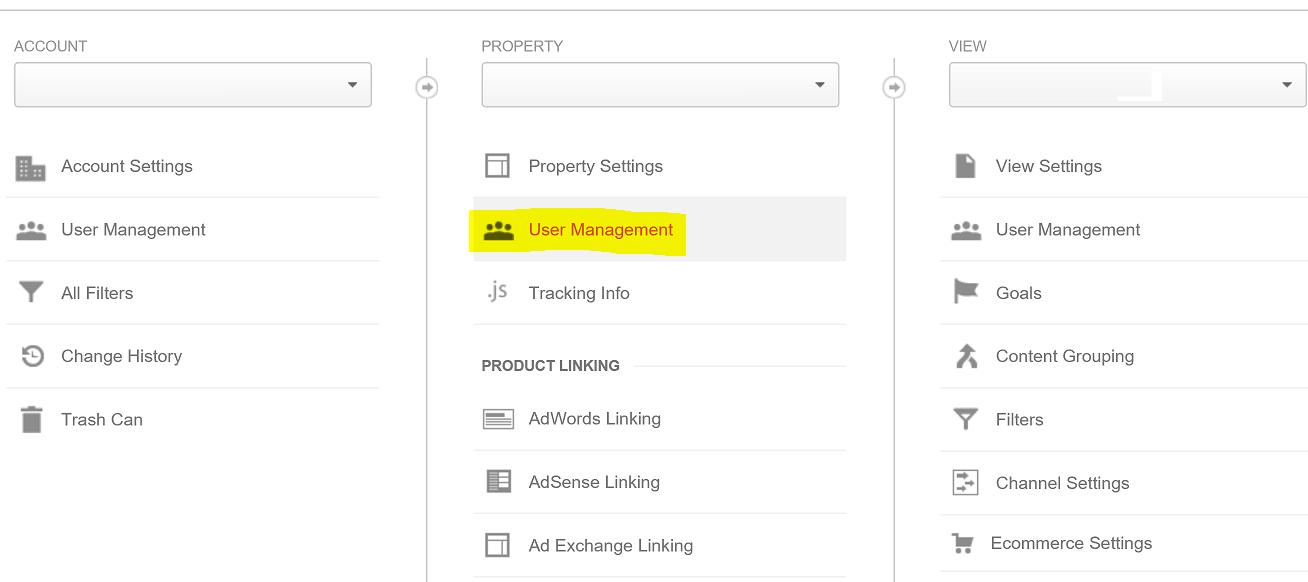This screenshot has height=582, width=1308.
Task: Go to AdWords Linking
Action: tap(594, 419)
